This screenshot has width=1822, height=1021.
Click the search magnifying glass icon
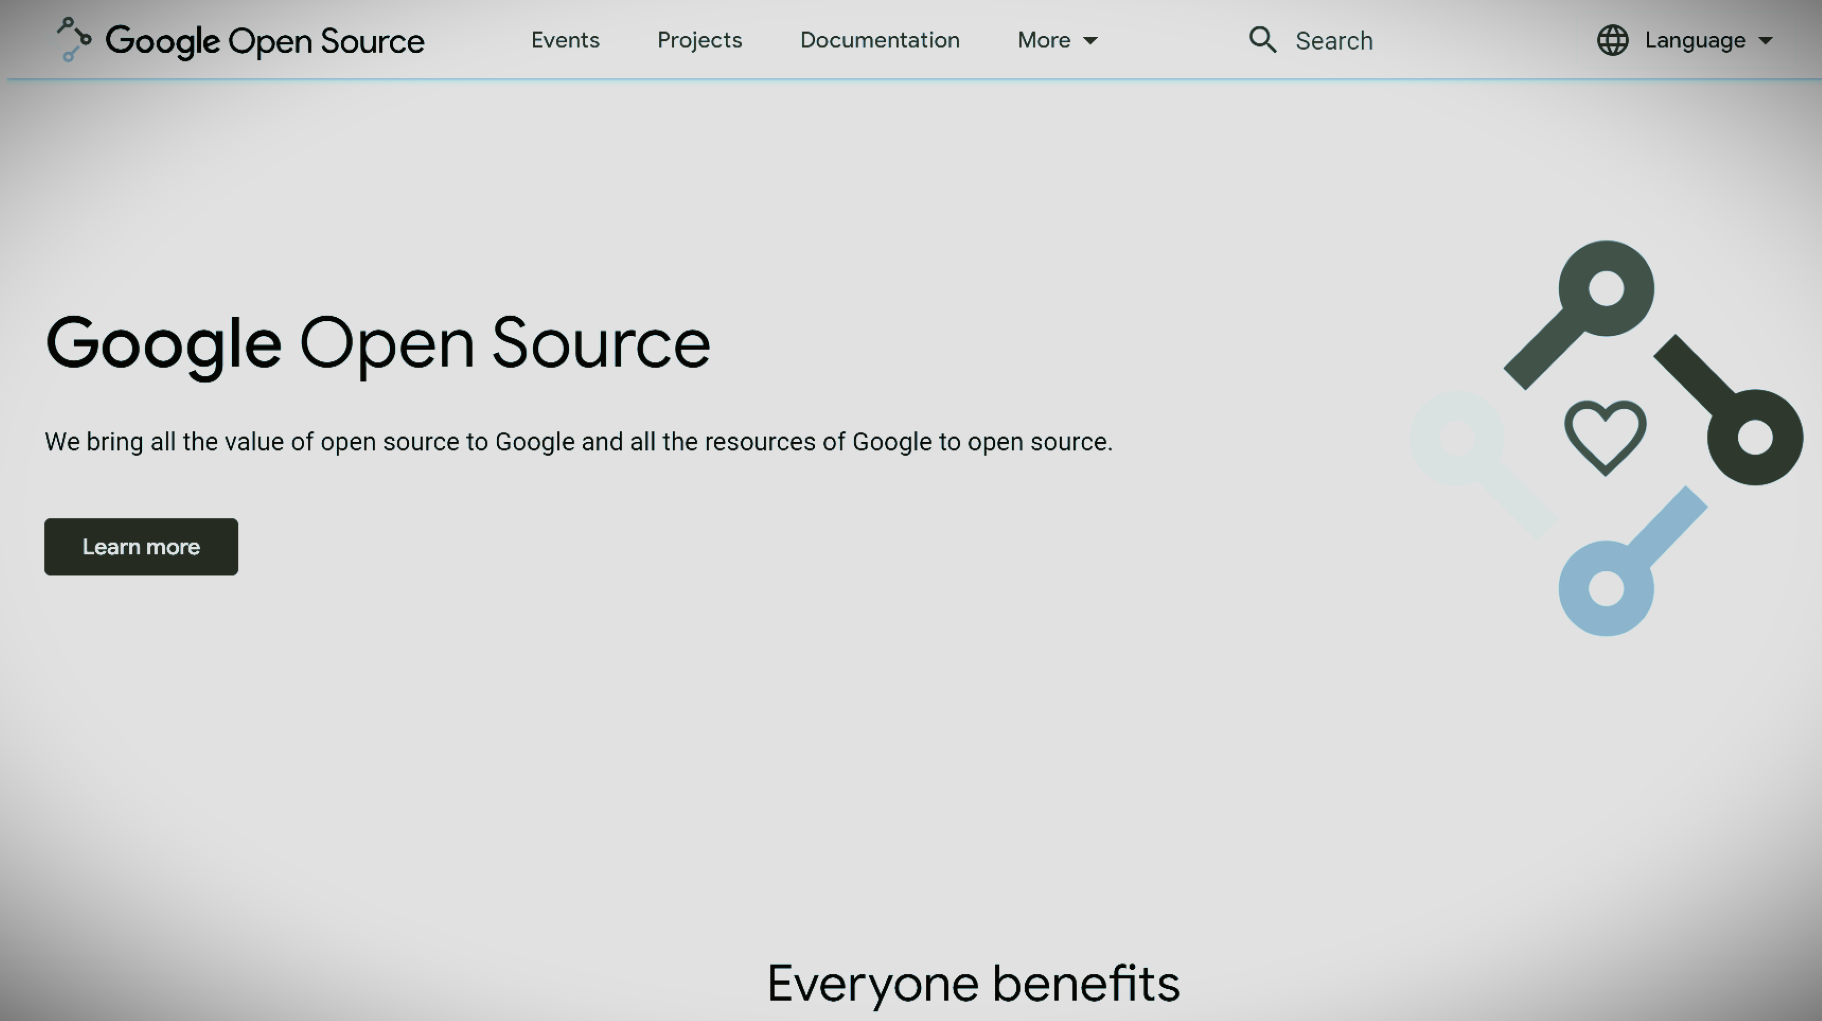(x=1263, y=40)
